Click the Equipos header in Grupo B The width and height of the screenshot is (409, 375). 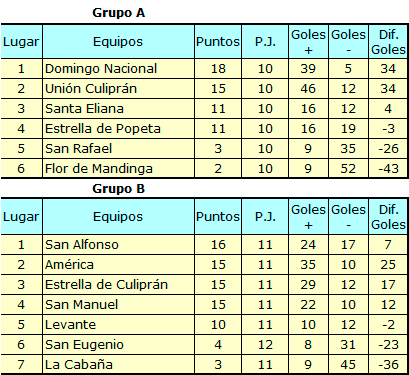point(118,217)
